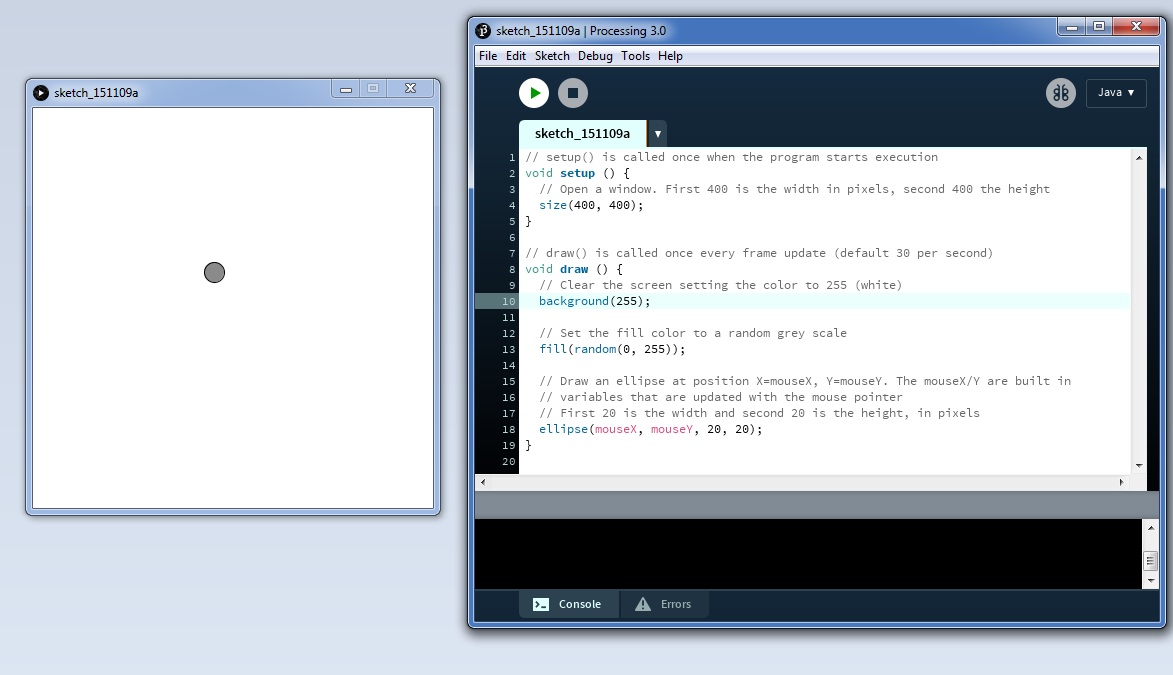This screenshot has width=1173, height=675.
Task: Open the Tools menu
Action: [635, 56]
